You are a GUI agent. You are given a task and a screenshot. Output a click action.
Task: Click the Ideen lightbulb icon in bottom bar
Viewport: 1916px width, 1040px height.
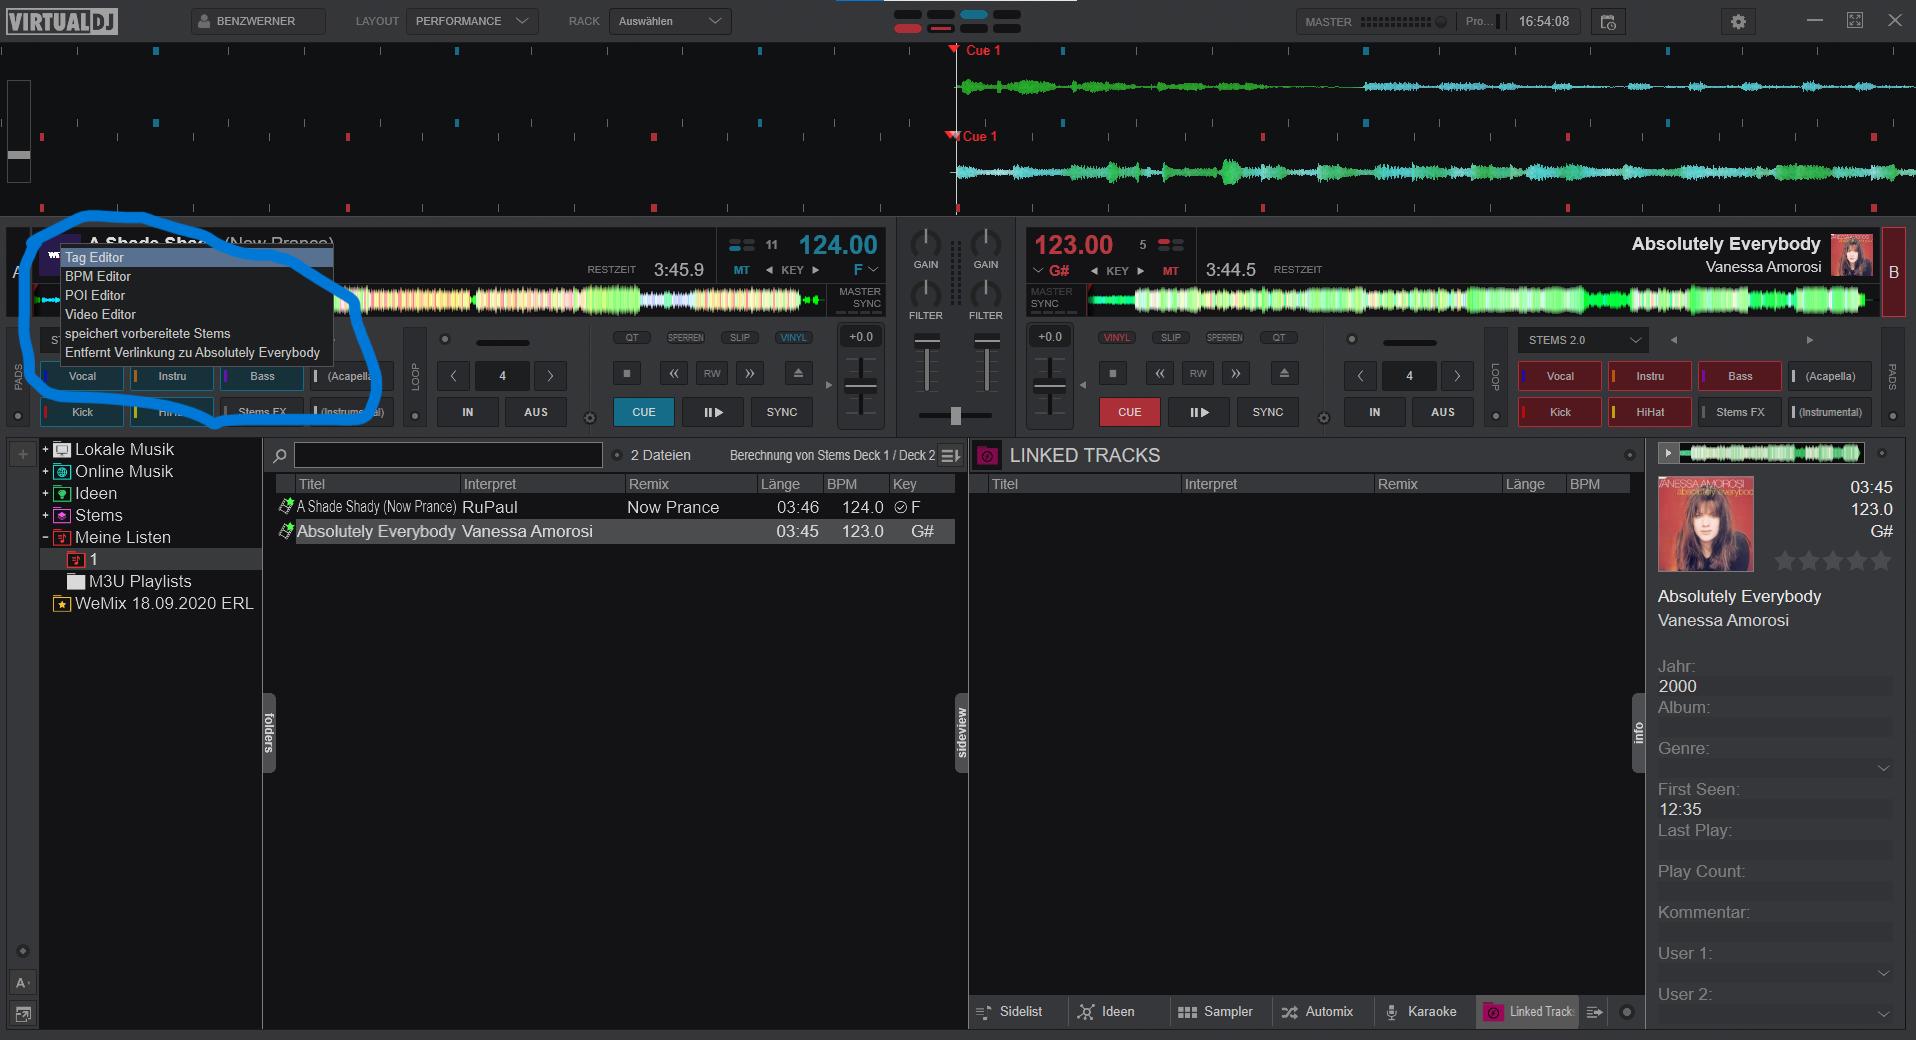tap(1086, 1012)
